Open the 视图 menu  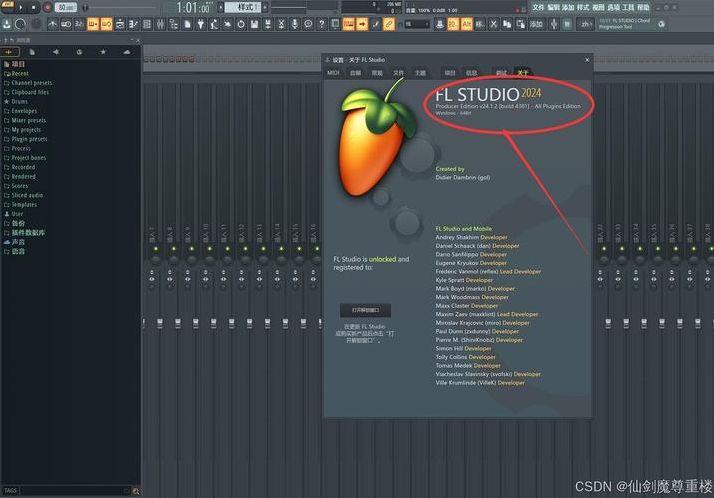pyautogui.click(x=598, y=7)
